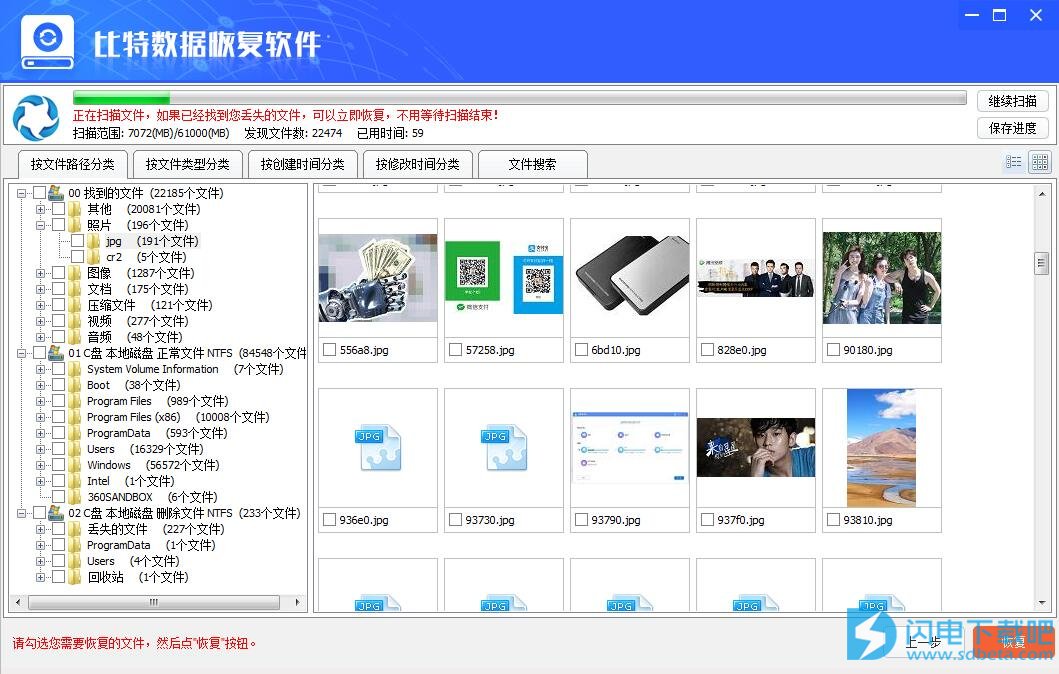Click the folder icon beside cr2
Image resolution: width=1059 pixels, height=674 pixels.
pos(94,257)
